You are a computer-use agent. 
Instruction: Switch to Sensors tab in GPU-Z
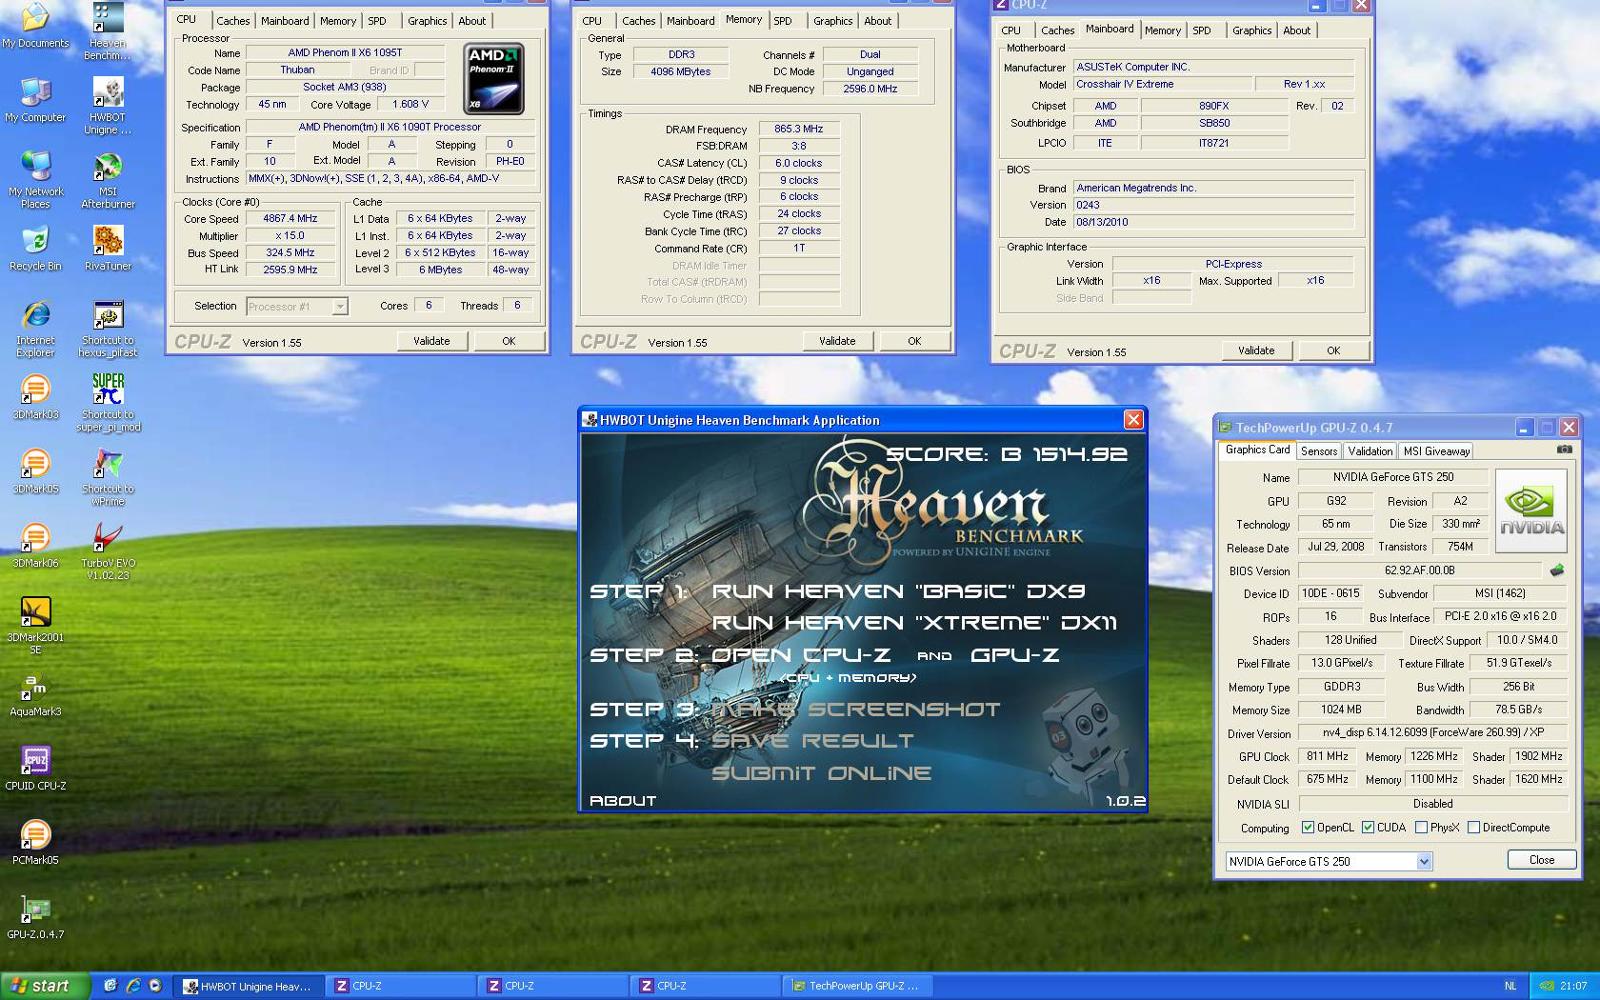point(1318,452)
